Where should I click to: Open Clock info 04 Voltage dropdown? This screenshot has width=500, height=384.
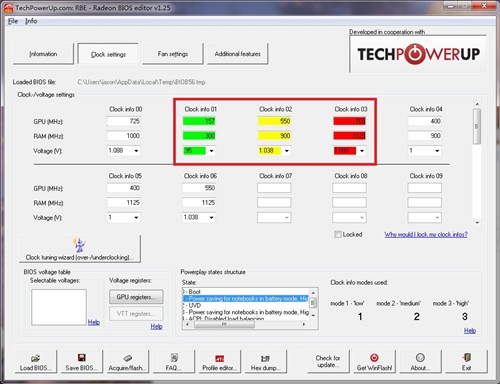coord(437,151)
